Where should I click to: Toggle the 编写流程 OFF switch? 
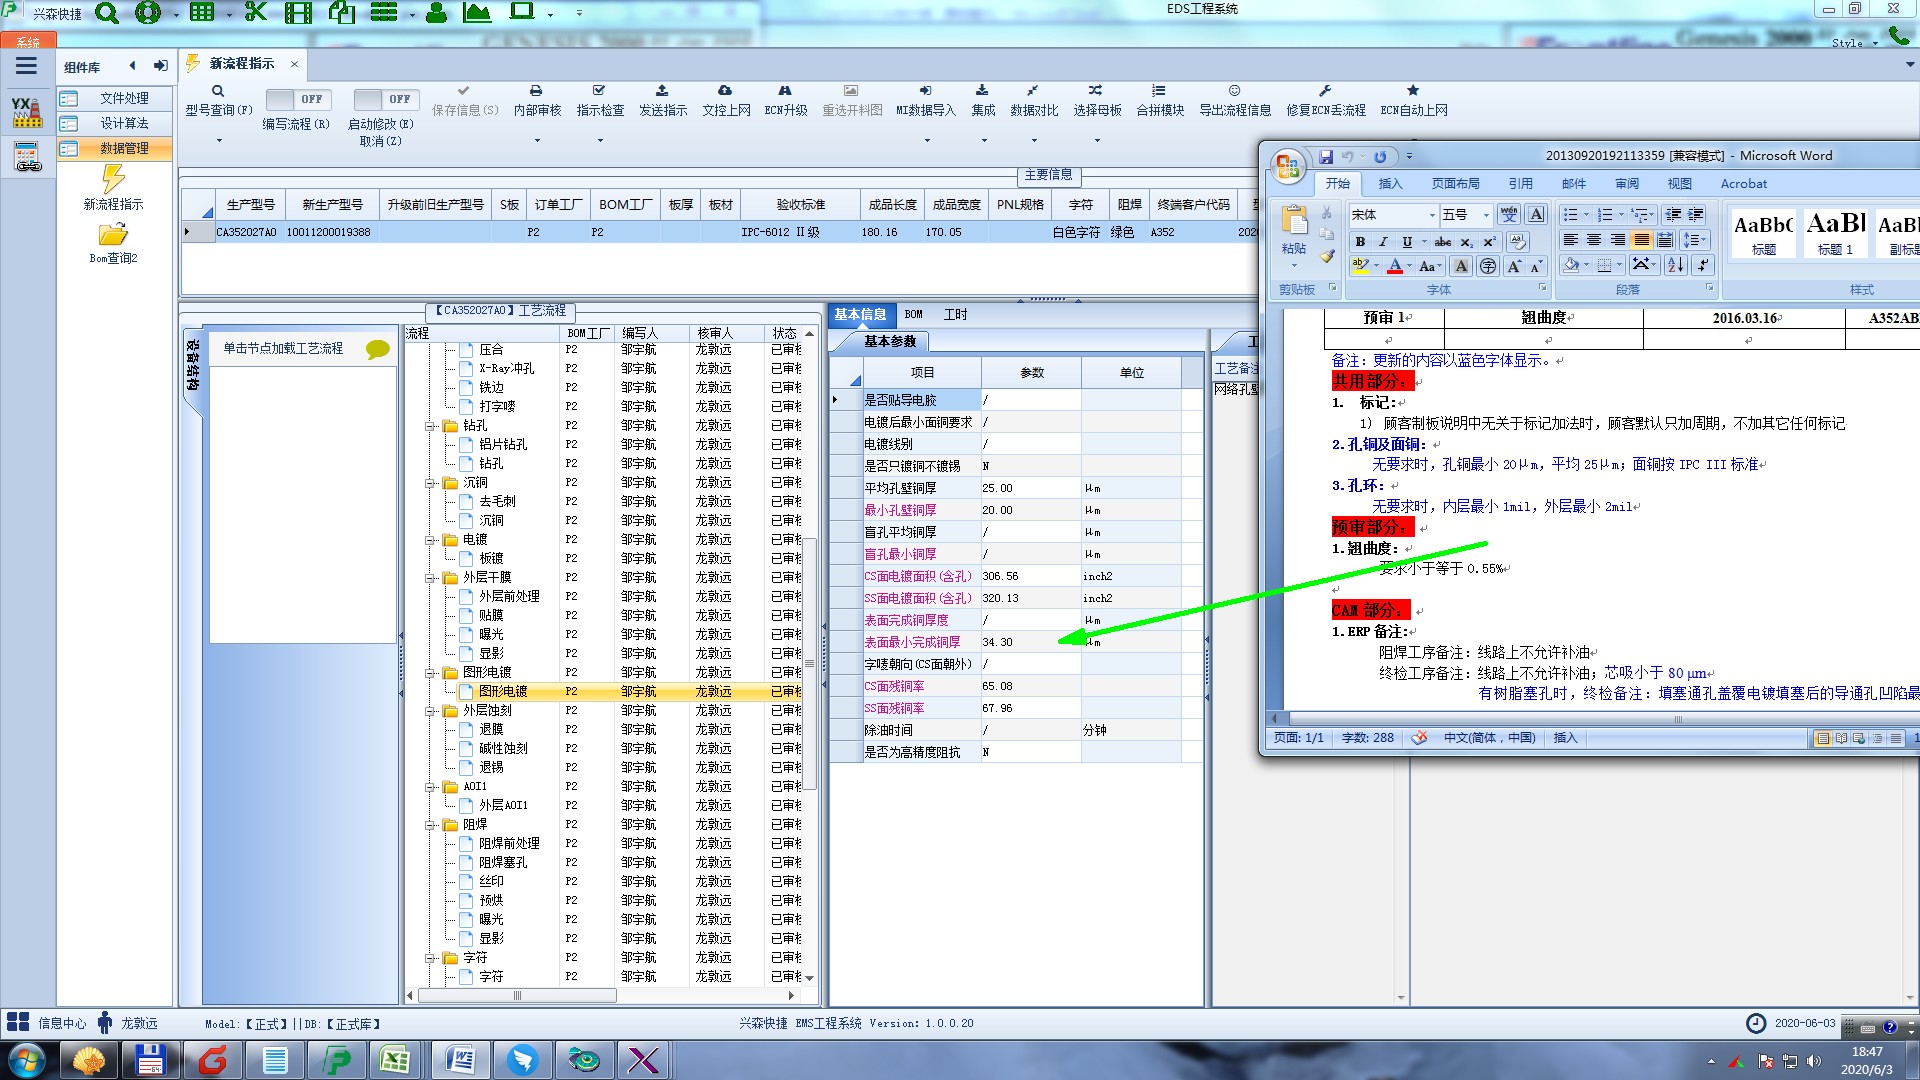[x=297, y=99]
